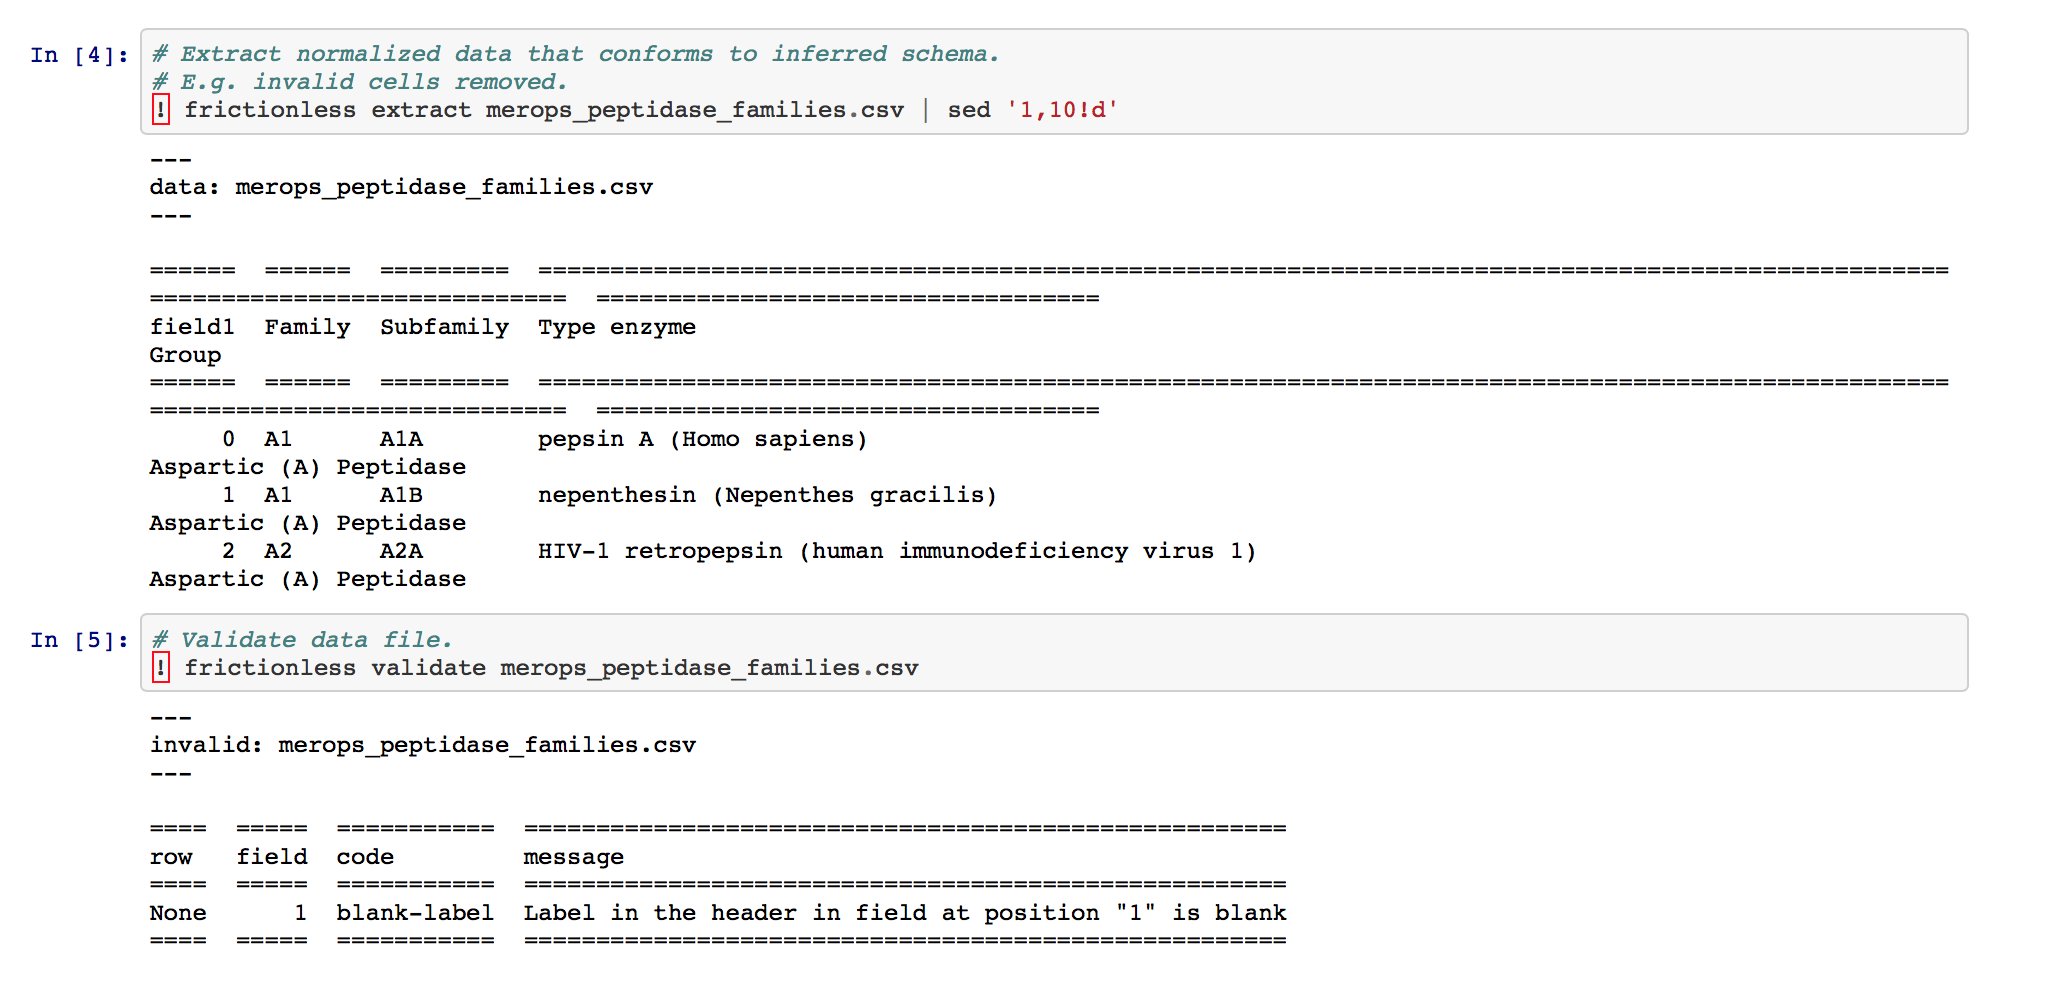Click the '1,10!d' sed string

[1062, 110]
